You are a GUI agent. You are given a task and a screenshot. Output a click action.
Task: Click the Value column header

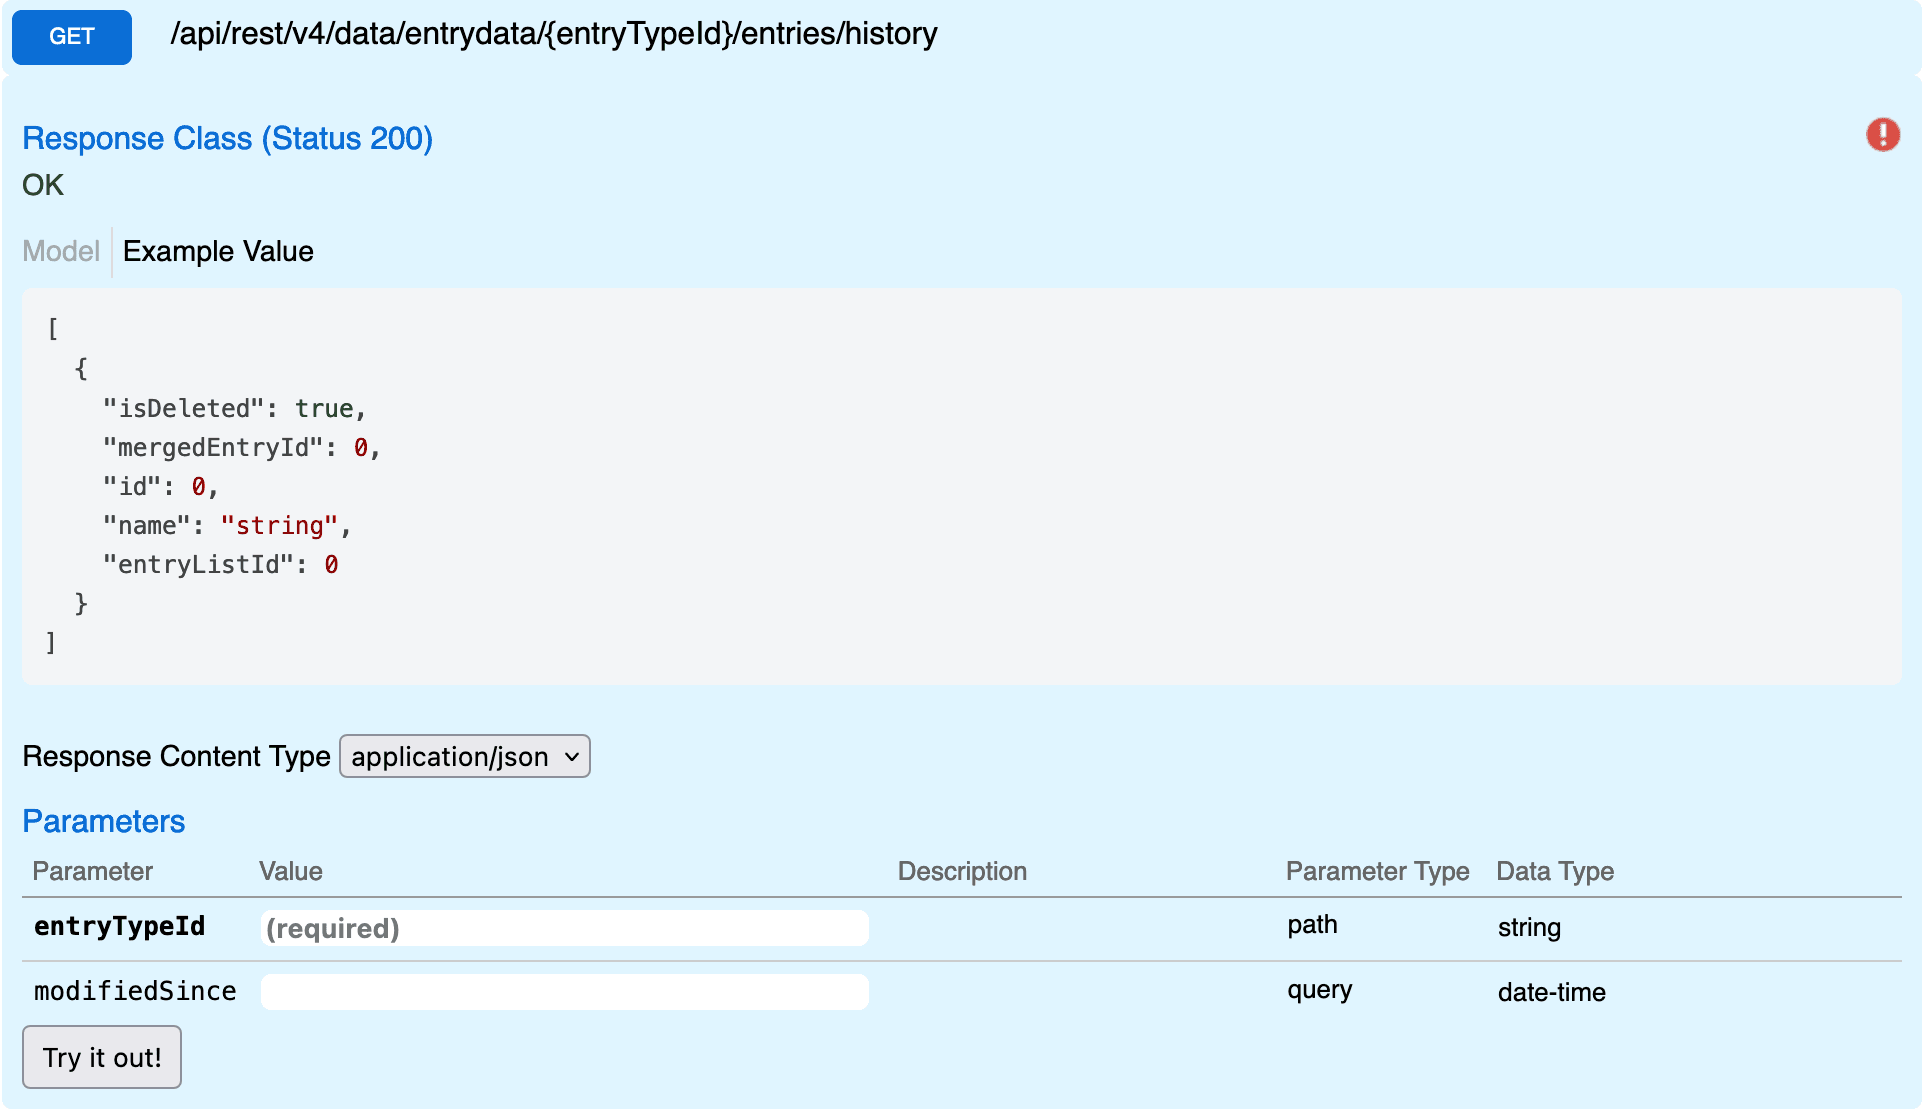pos(290,871)
